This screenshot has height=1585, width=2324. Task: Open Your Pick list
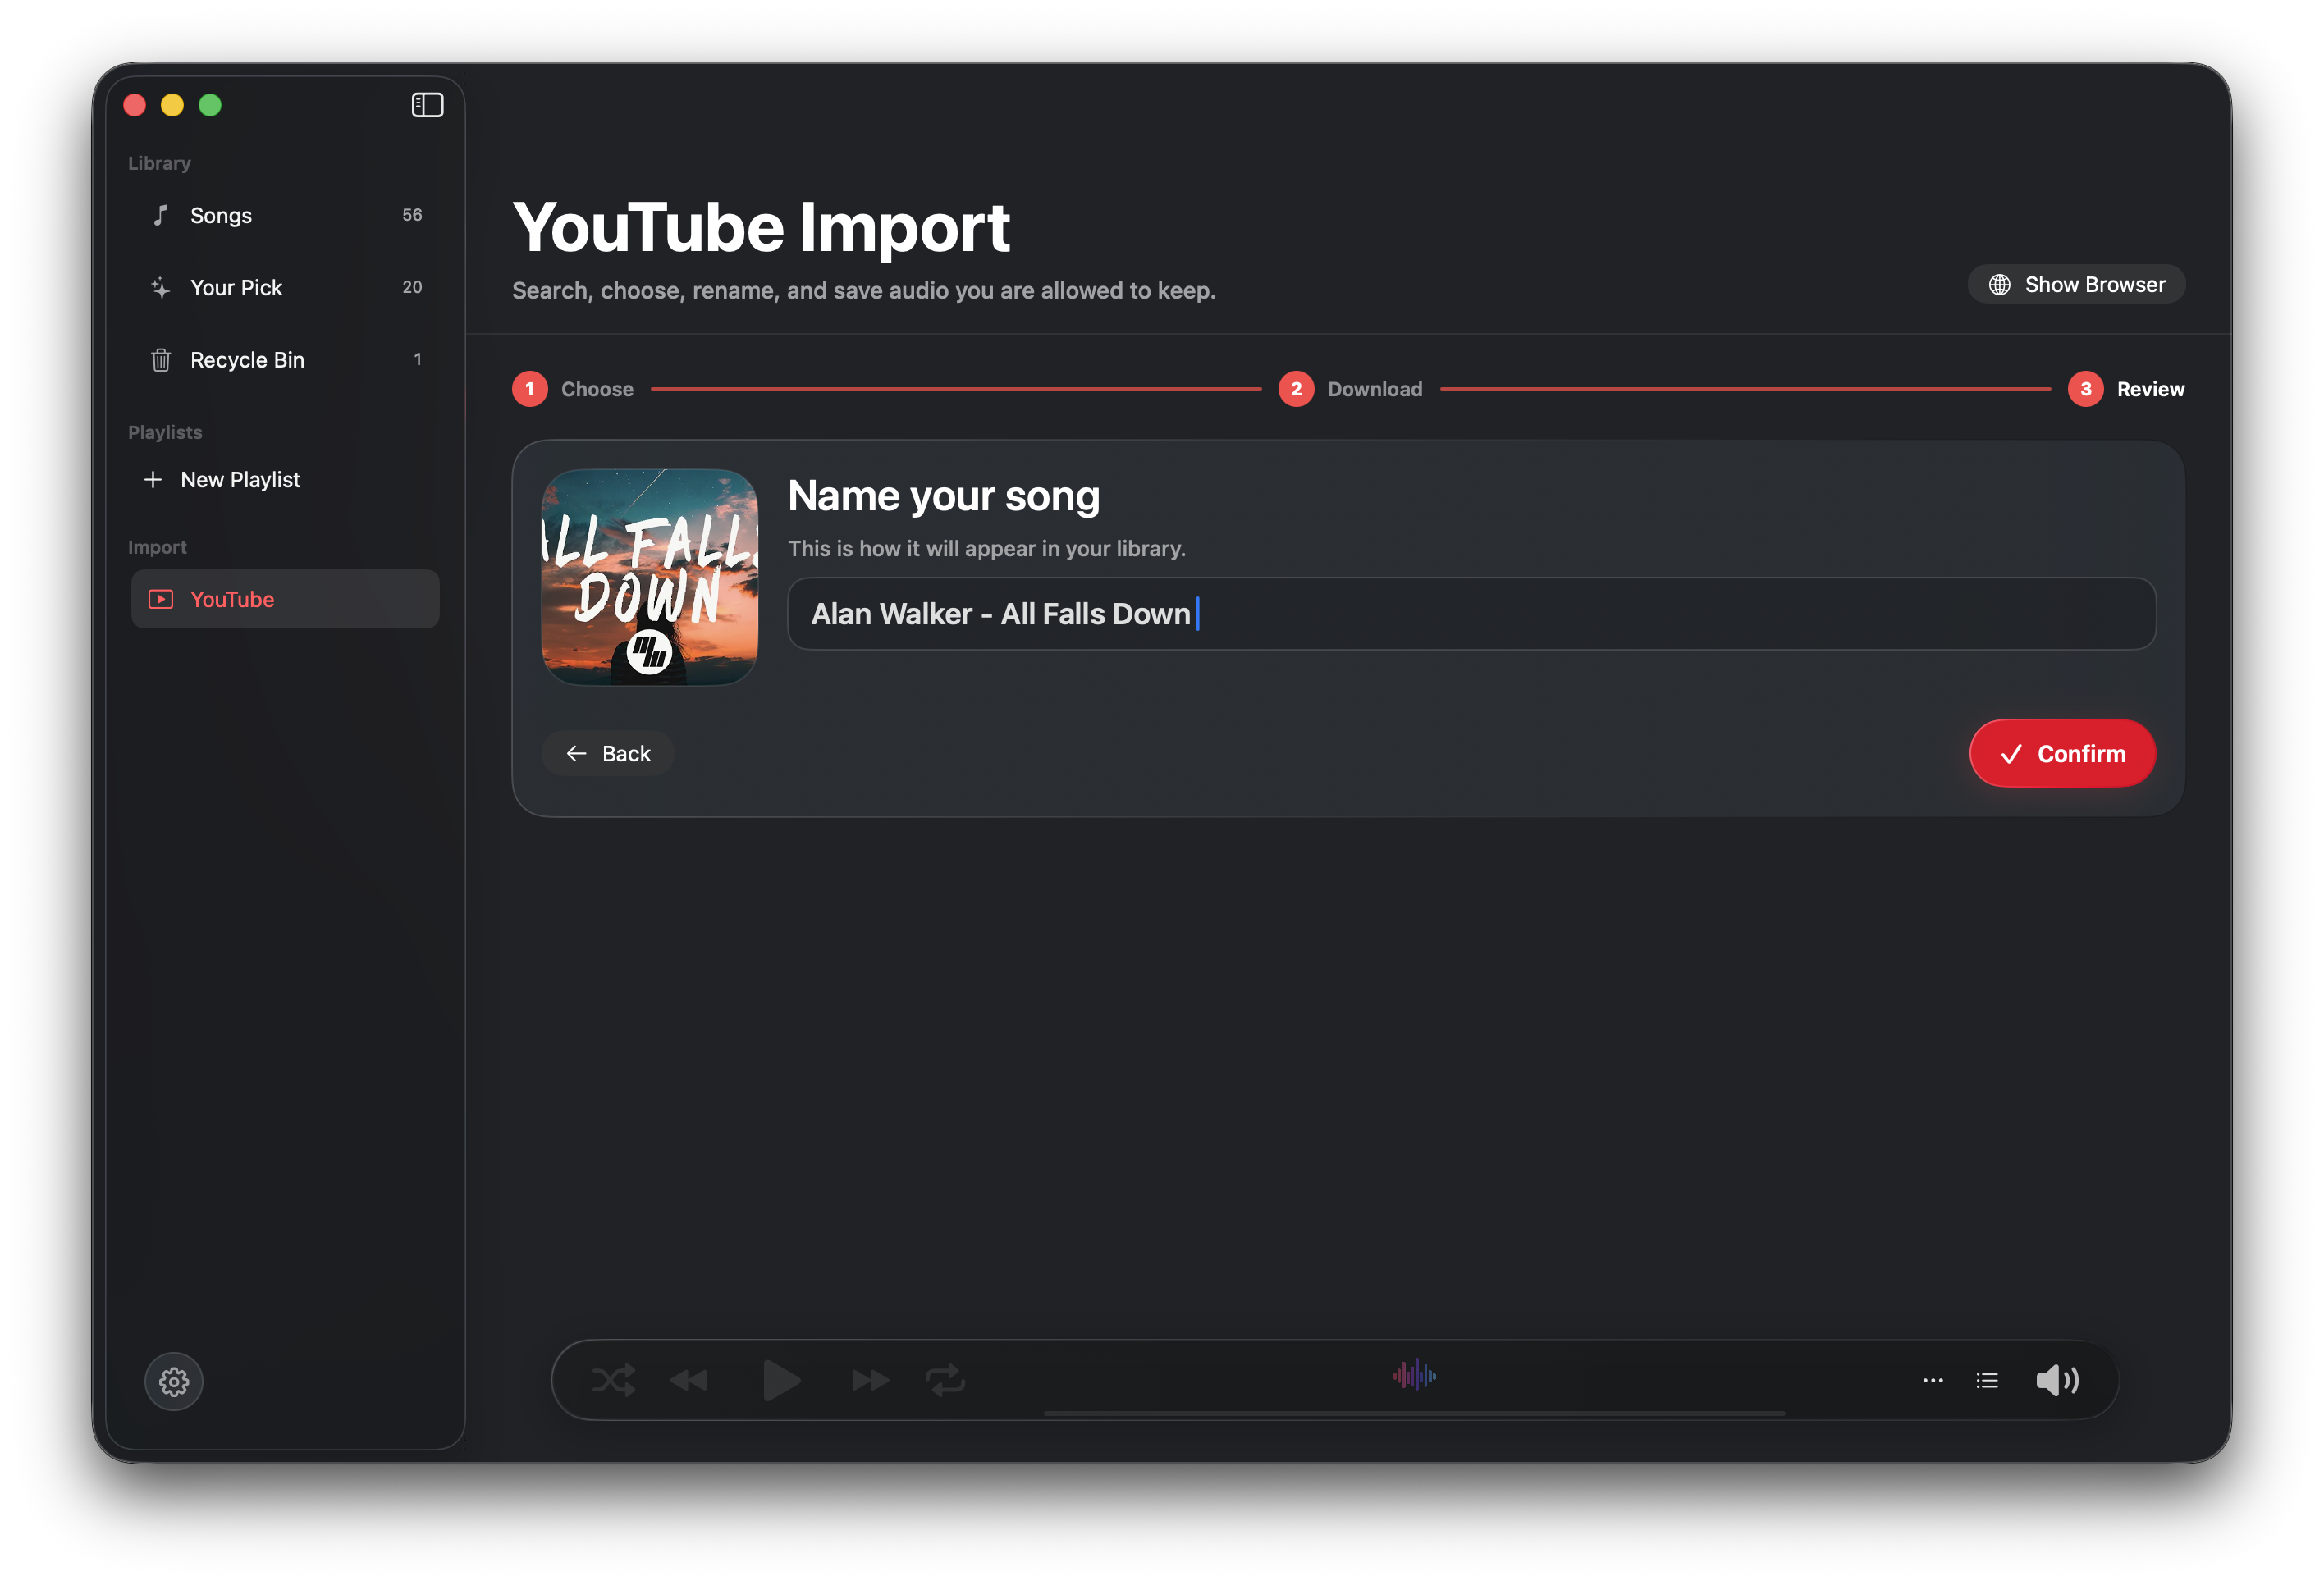coord(285,287)
